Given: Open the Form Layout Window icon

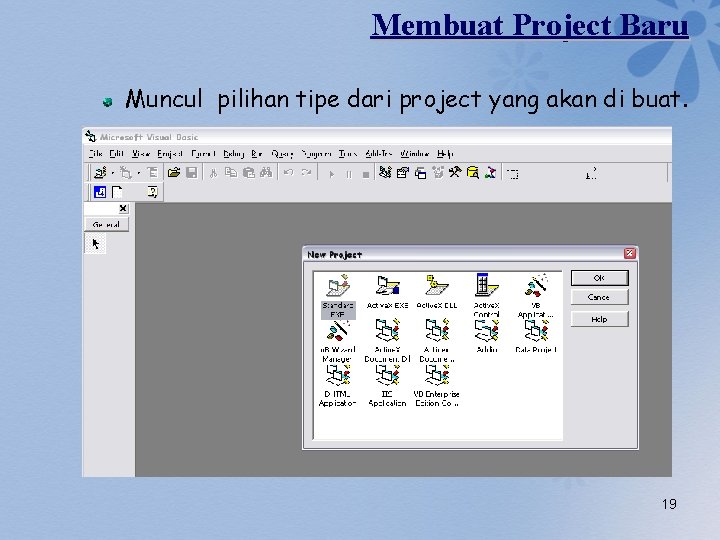Looking at the screenshot, I should tap(420, 173).
